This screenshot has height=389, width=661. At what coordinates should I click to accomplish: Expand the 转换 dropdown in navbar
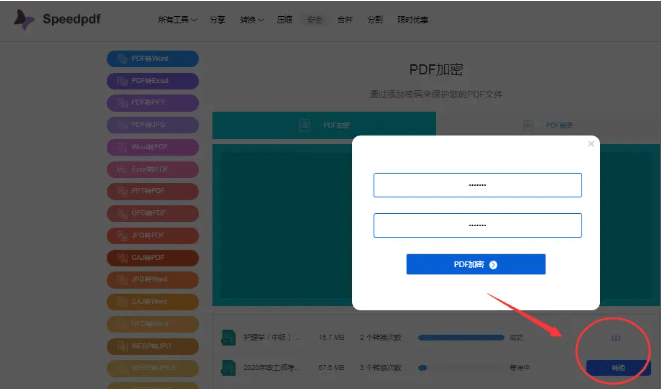[x=252, y=20]
